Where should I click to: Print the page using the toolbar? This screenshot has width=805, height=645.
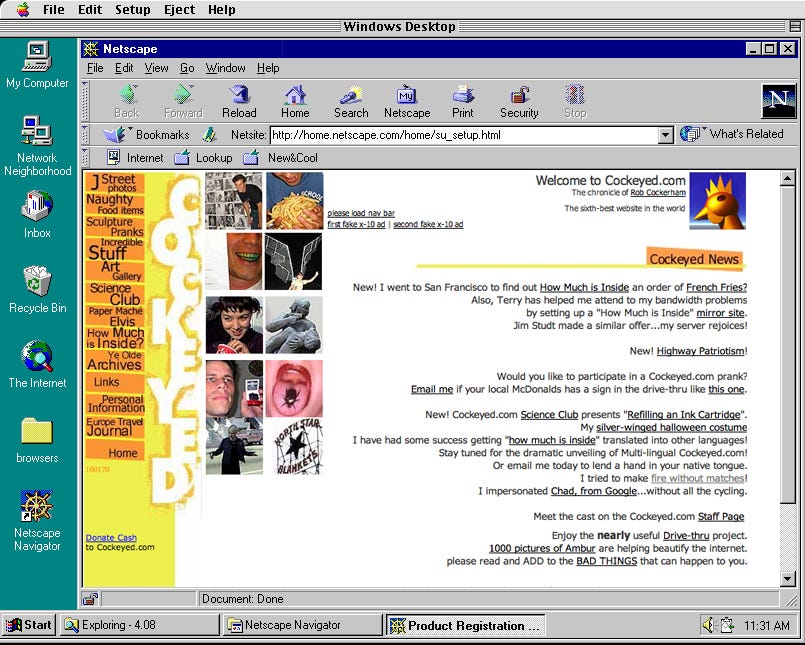(x=463, y=101)
